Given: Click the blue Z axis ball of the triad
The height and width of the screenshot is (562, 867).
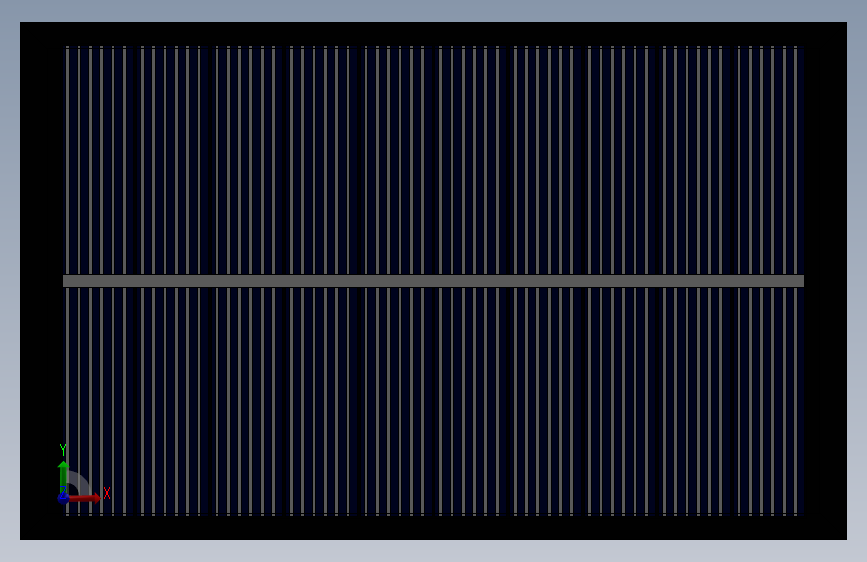Looking at the screenshot, I should coord(64,498).
